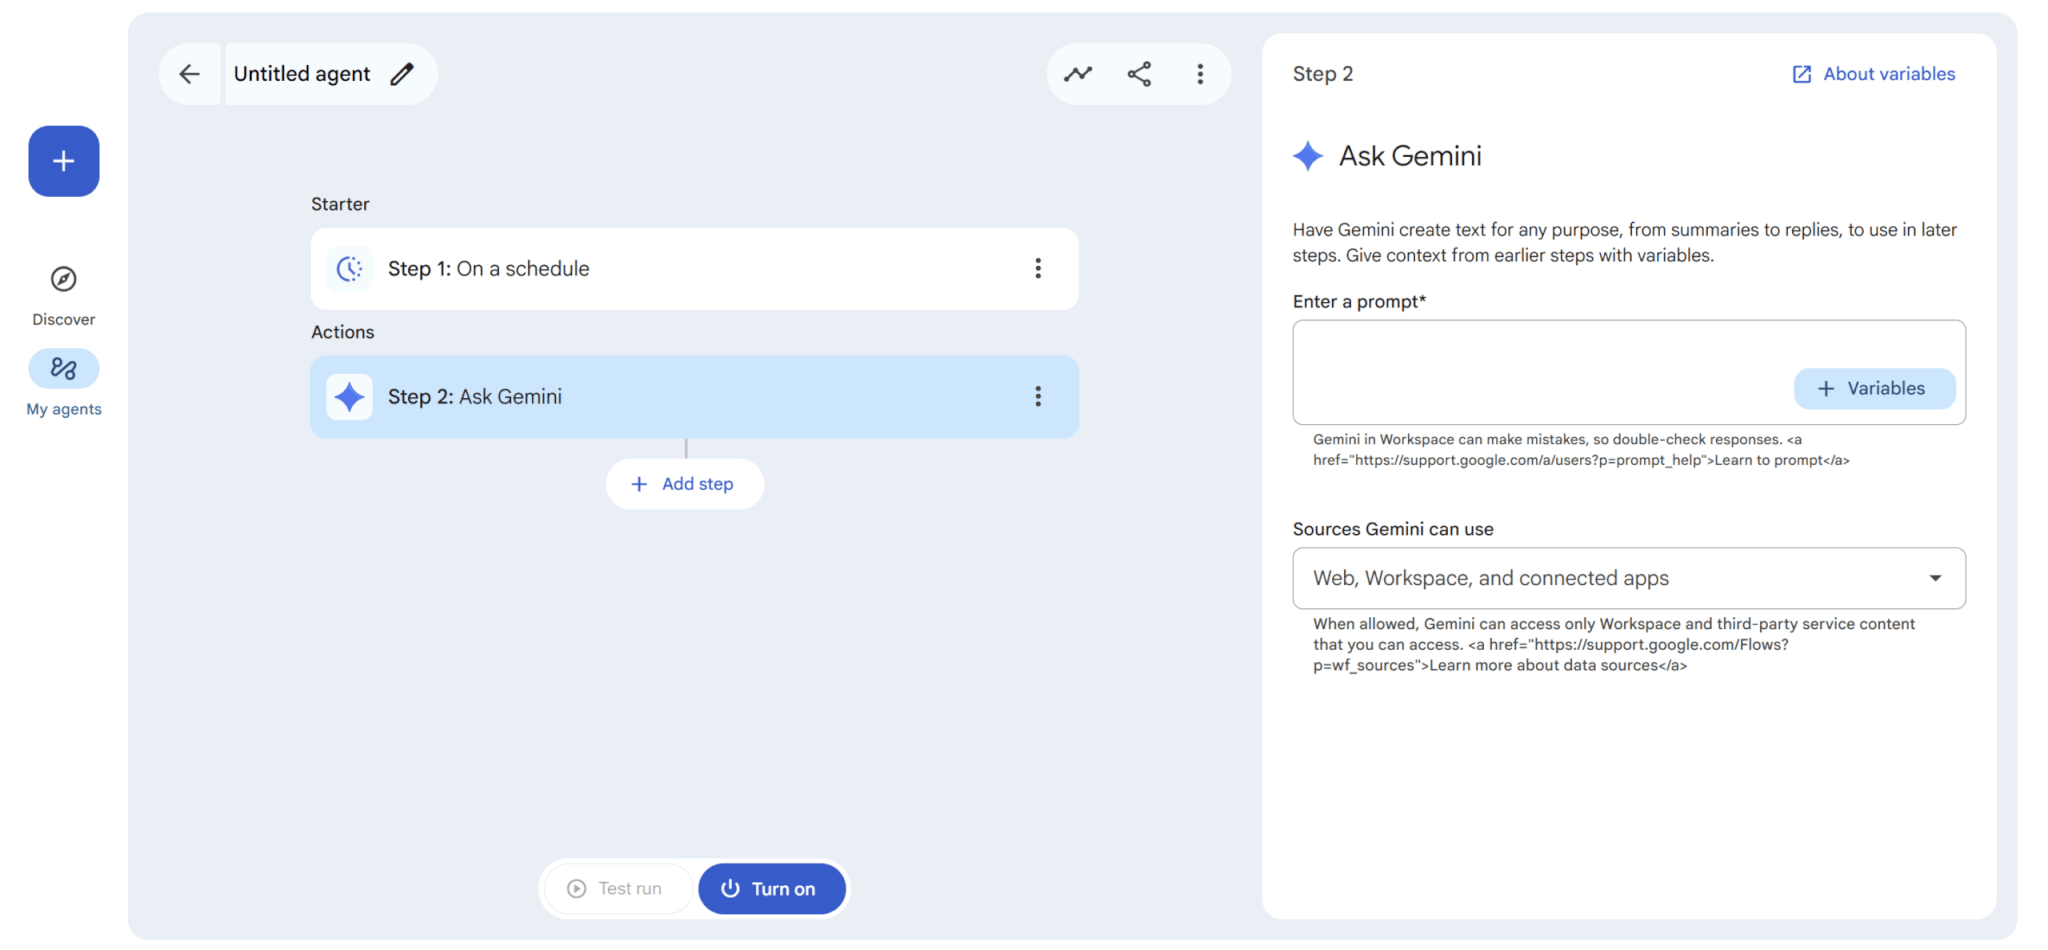The width and height of the screenshot is (2048, 950).
Task: Open Discover compass icon in sidebar
Action: tap(63, 279)
